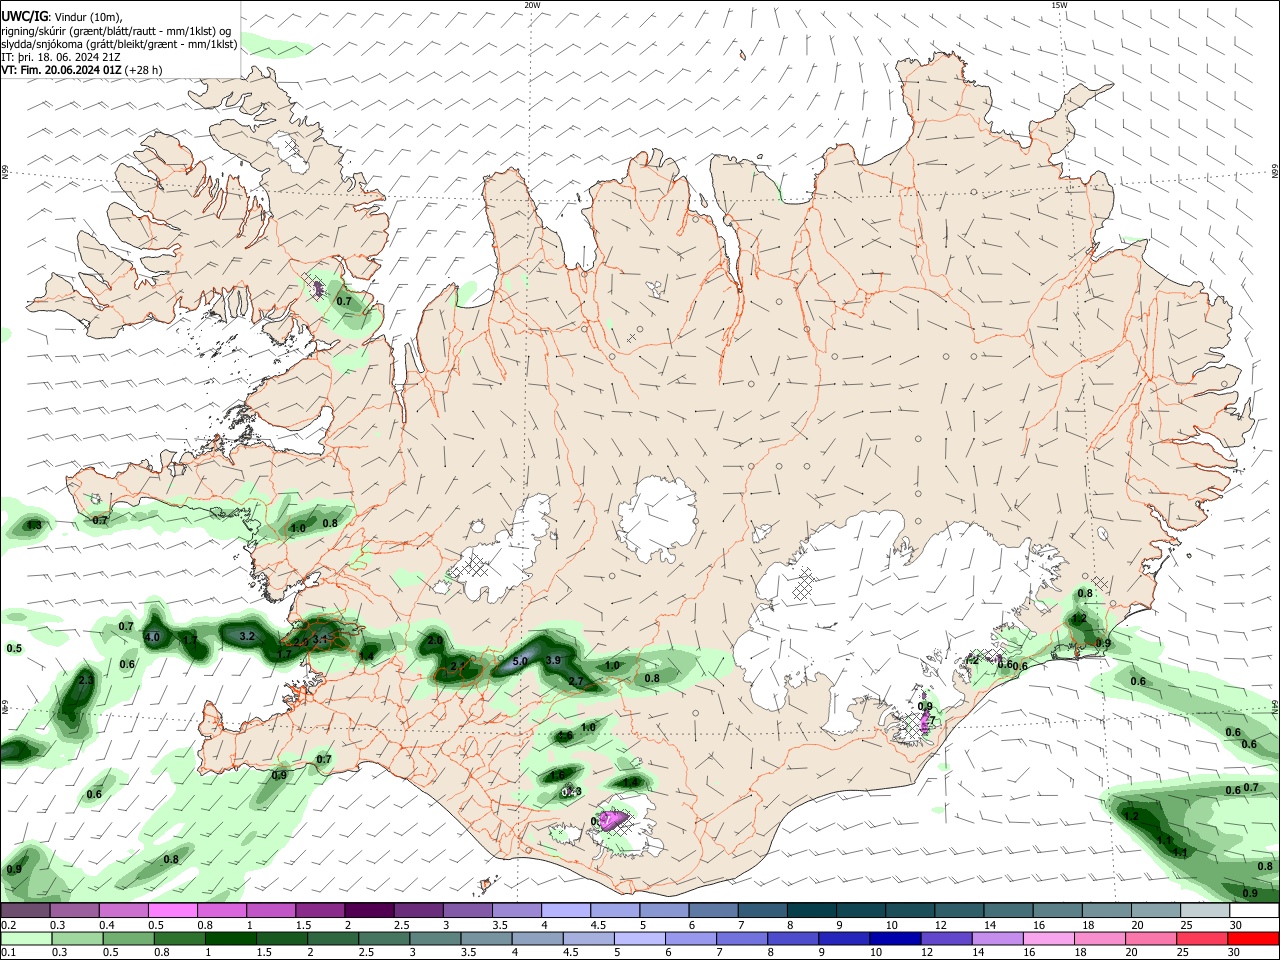Image resolution: width=1280 pixels, height=960 pixels.
Task: Click the swatch between 25 and 30 in bottom legend
Action: pyautogui.click(x=1202, y=938)
